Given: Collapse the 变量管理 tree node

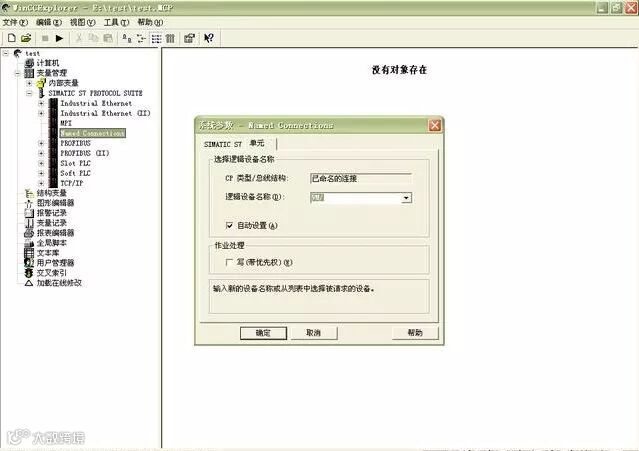Looking at the screenshot, I should [x=18, y=73].
